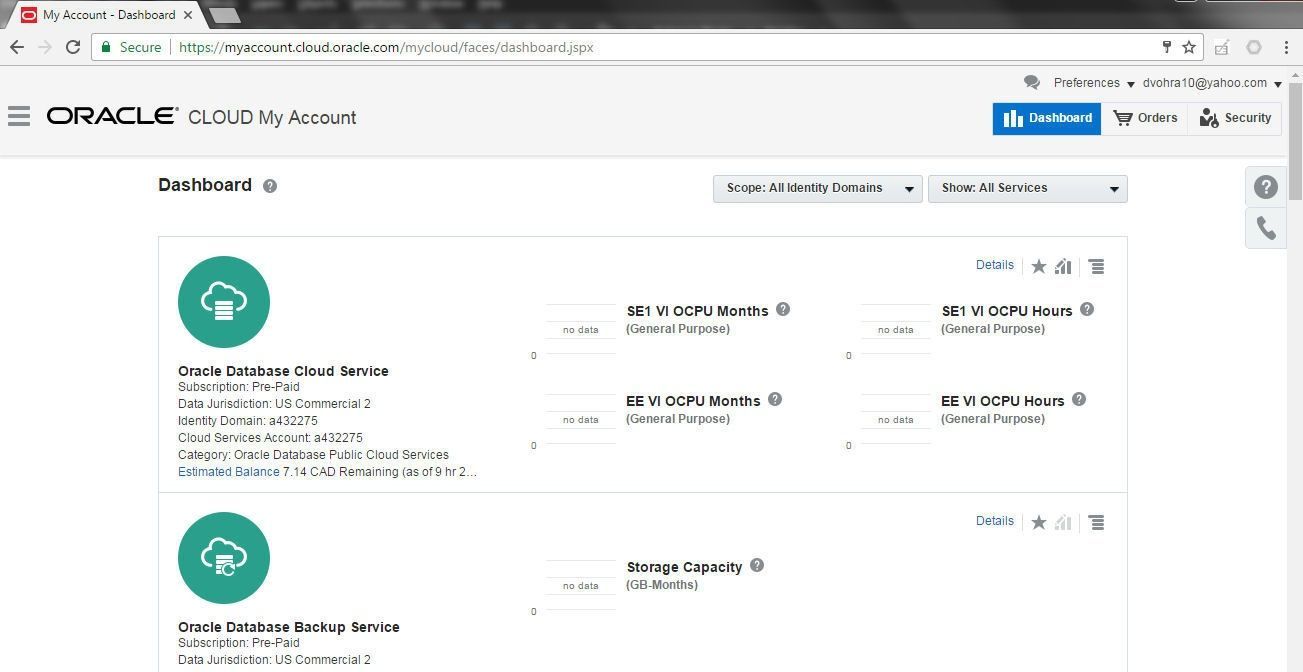The width and height of the screenshot is (1303, 672).
Task: Click EE VI OCPU Hours no data chart
Action: pos(895,419)
